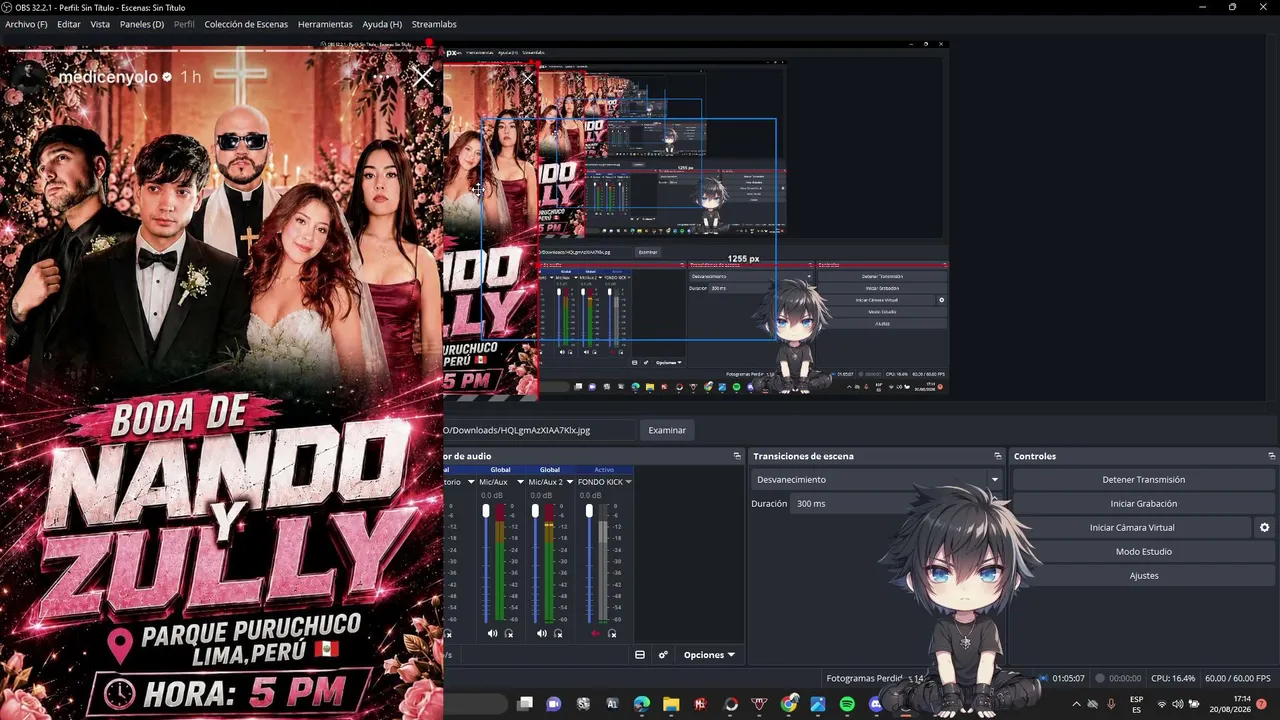Open advanced audio properties gears icon
Screen dimensions: 1280x720
[663, 655]
